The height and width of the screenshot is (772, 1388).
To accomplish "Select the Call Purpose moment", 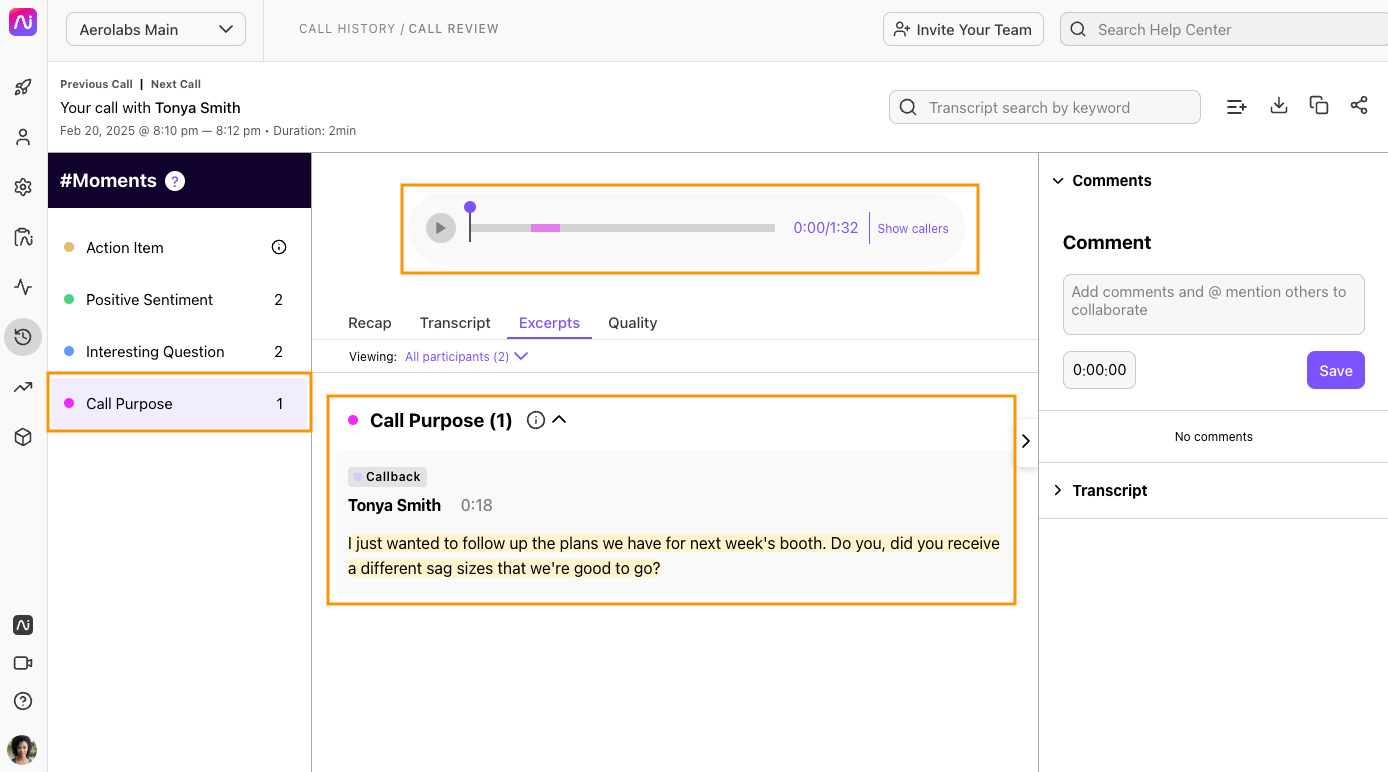I will coord(180,403).
